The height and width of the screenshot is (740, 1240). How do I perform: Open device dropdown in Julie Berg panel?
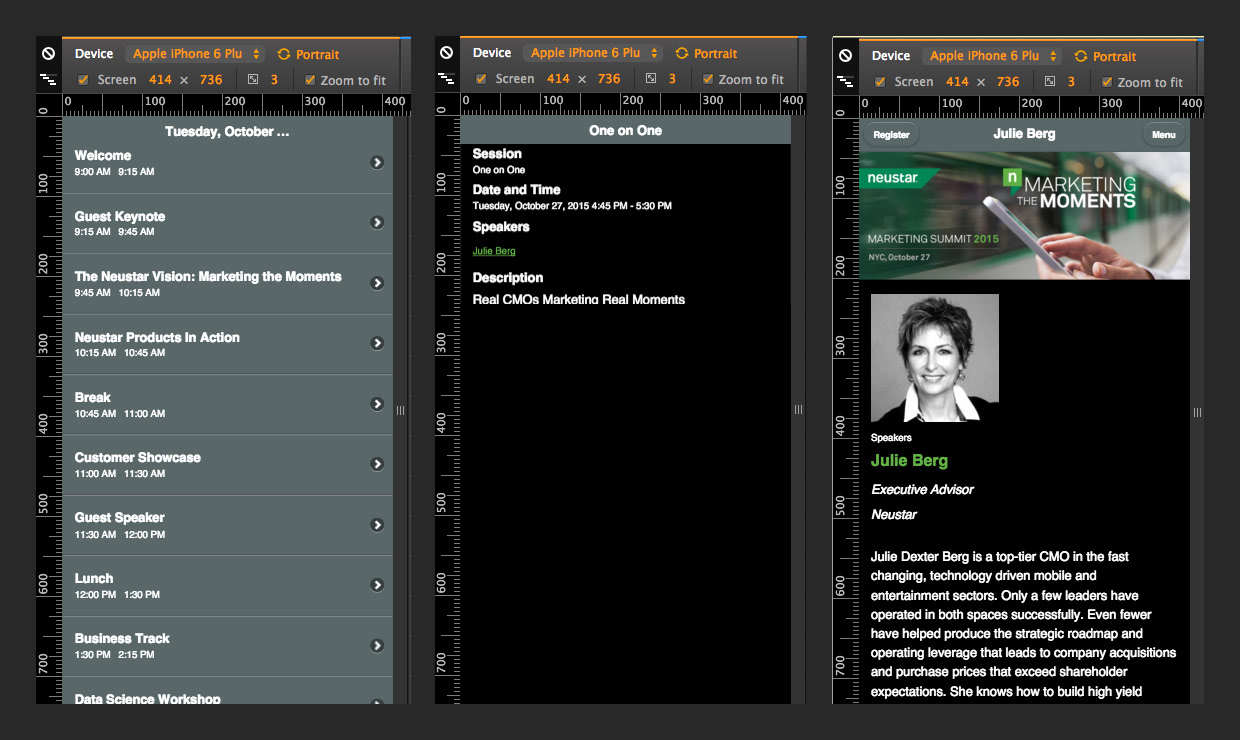(x=992, y=56)
